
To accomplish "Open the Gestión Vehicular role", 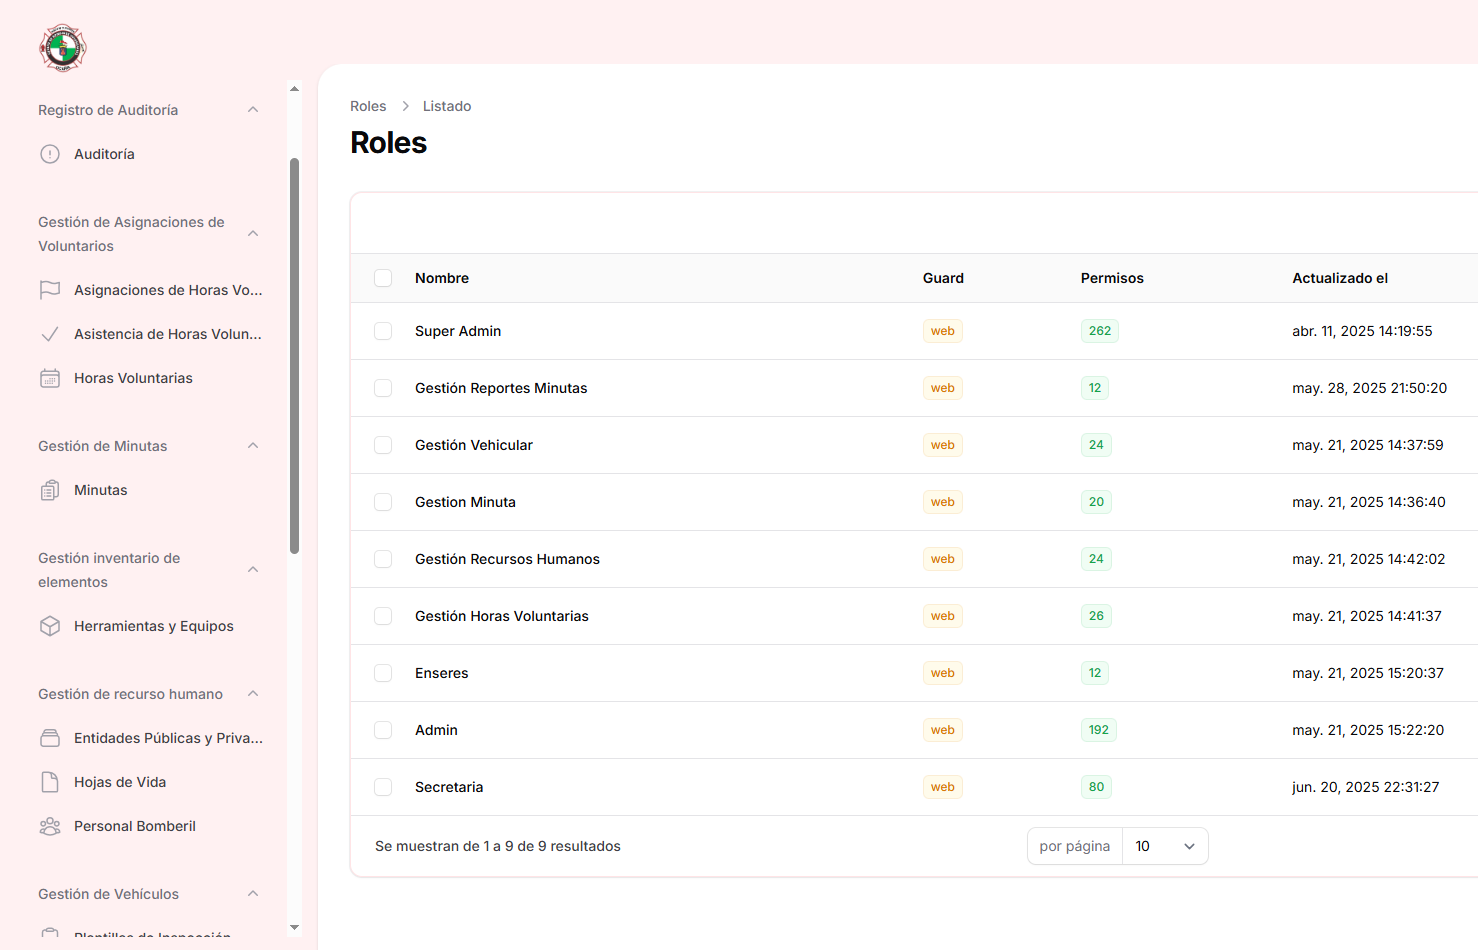I will [x=474, y=445].
